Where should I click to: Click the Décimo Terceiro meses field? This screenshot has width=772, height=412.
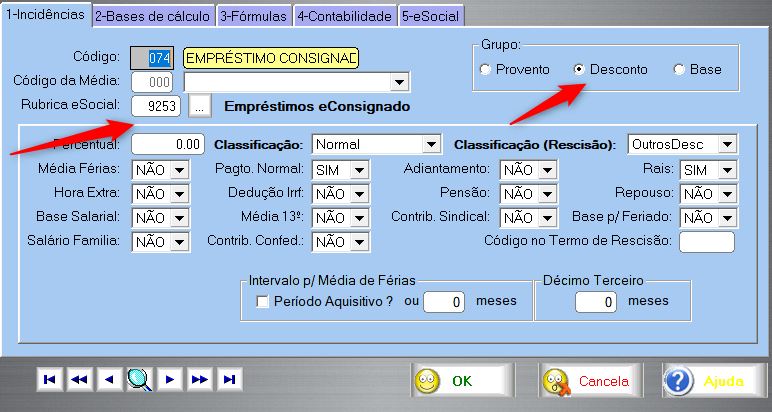point(596,302)
